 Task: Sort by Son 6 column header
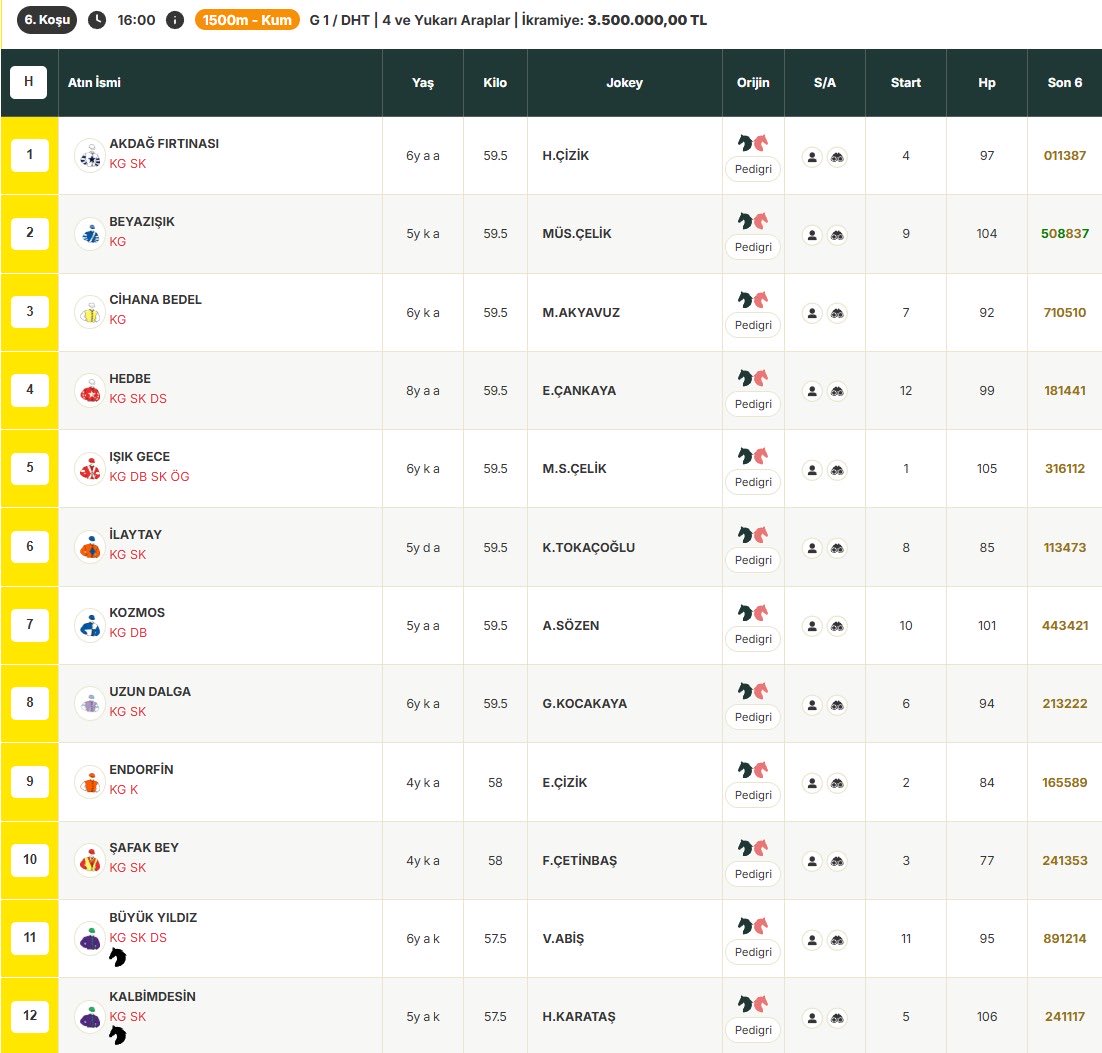pos(1064,83)
